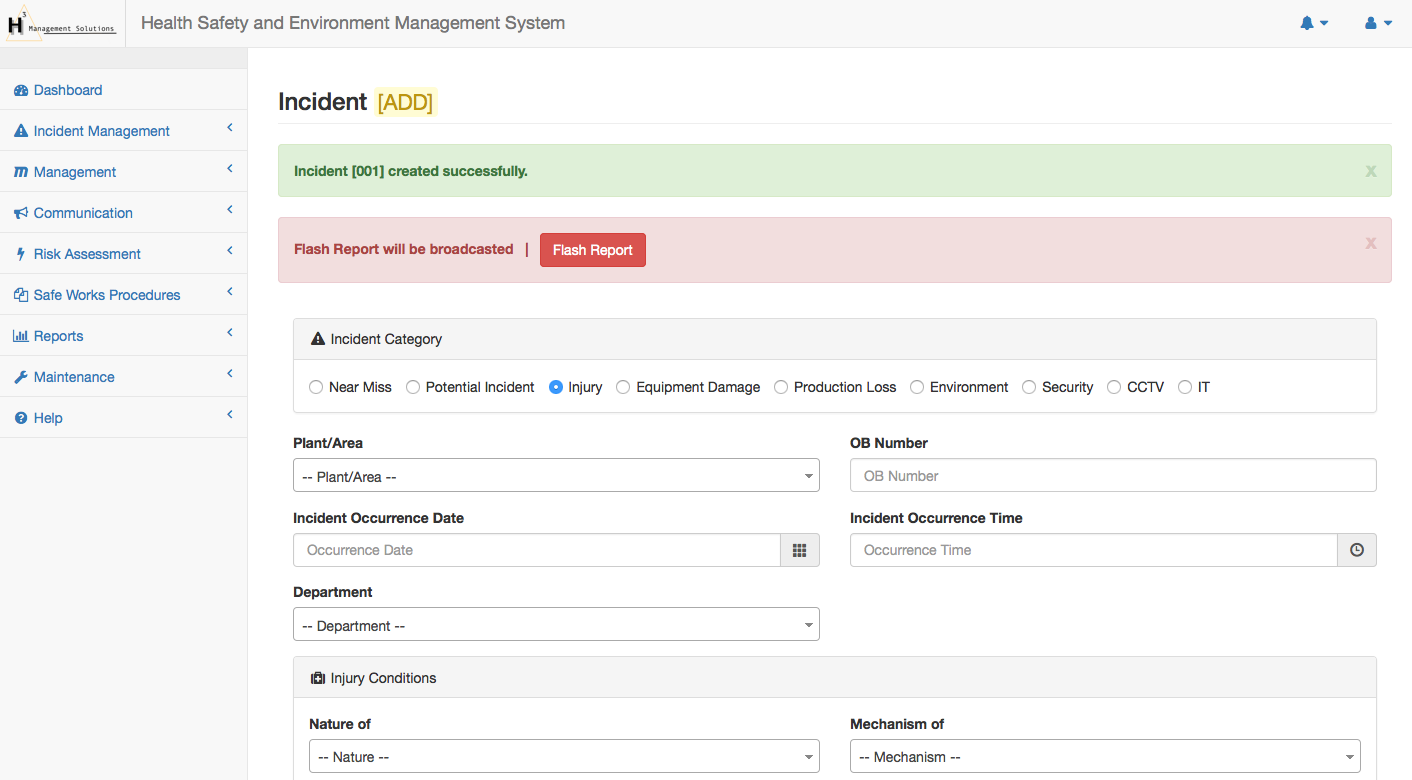Expand the Risk Assessment sidebar menu
This screenshot has height=780, width=1412.
[88, 254]
